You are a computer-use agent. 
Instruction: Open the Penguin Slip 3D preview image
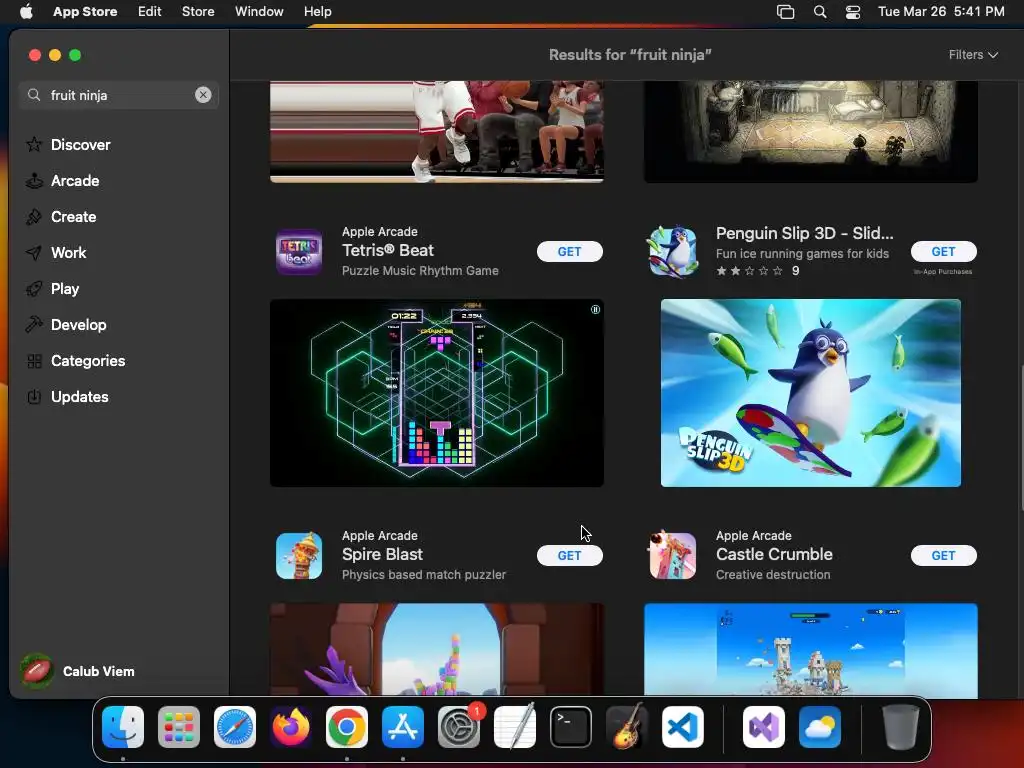pos(810,393)
